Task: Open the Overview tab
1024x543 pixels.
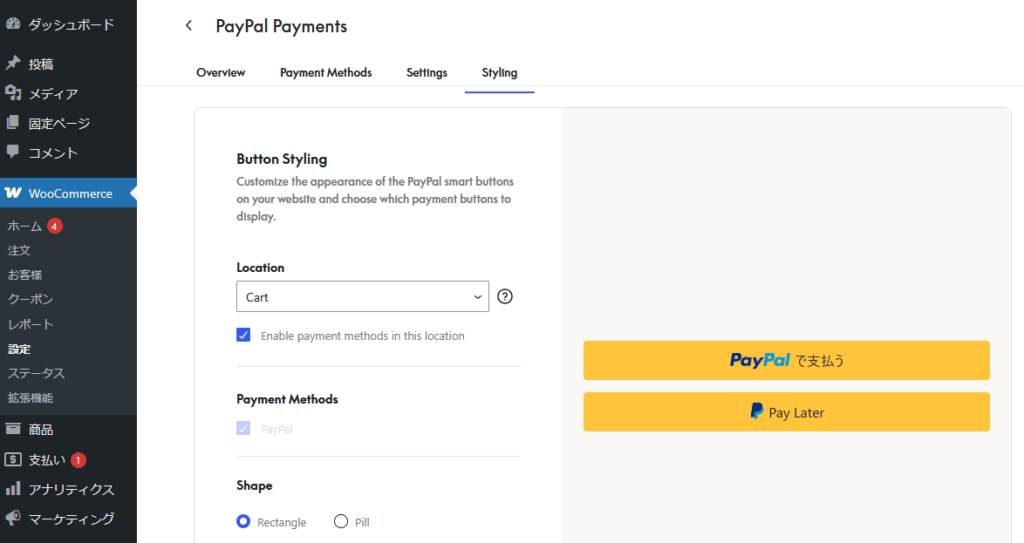Action: (221, 73)
